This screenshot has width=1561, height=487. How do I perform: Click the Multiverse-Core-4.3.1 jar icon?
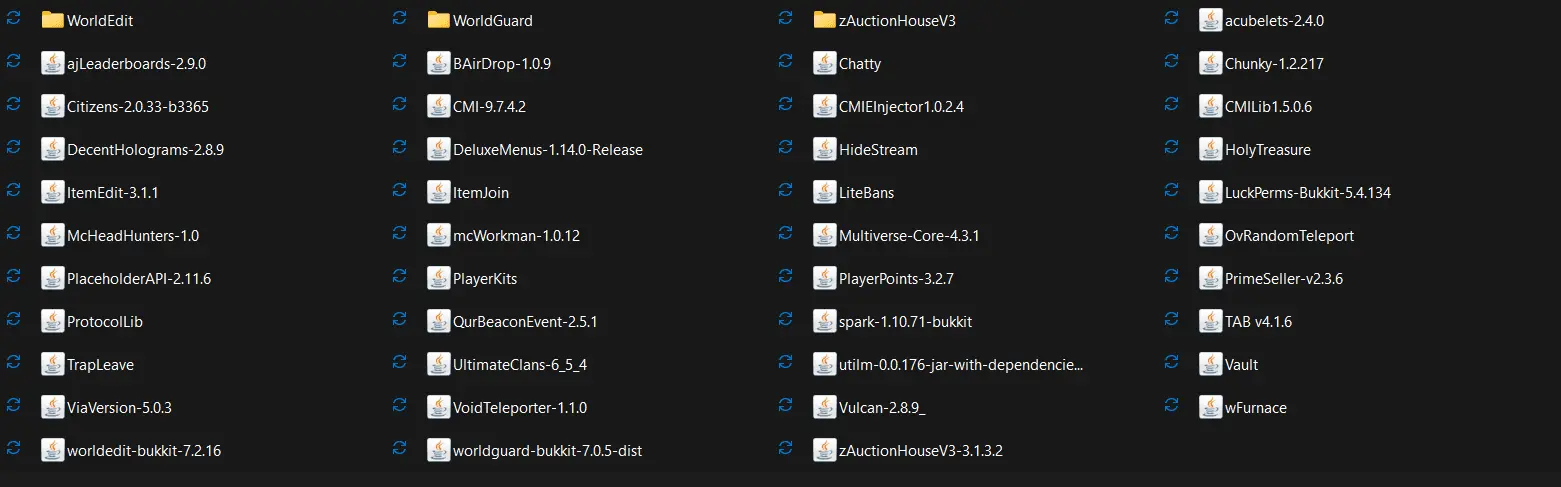click(x=825, y=235)
